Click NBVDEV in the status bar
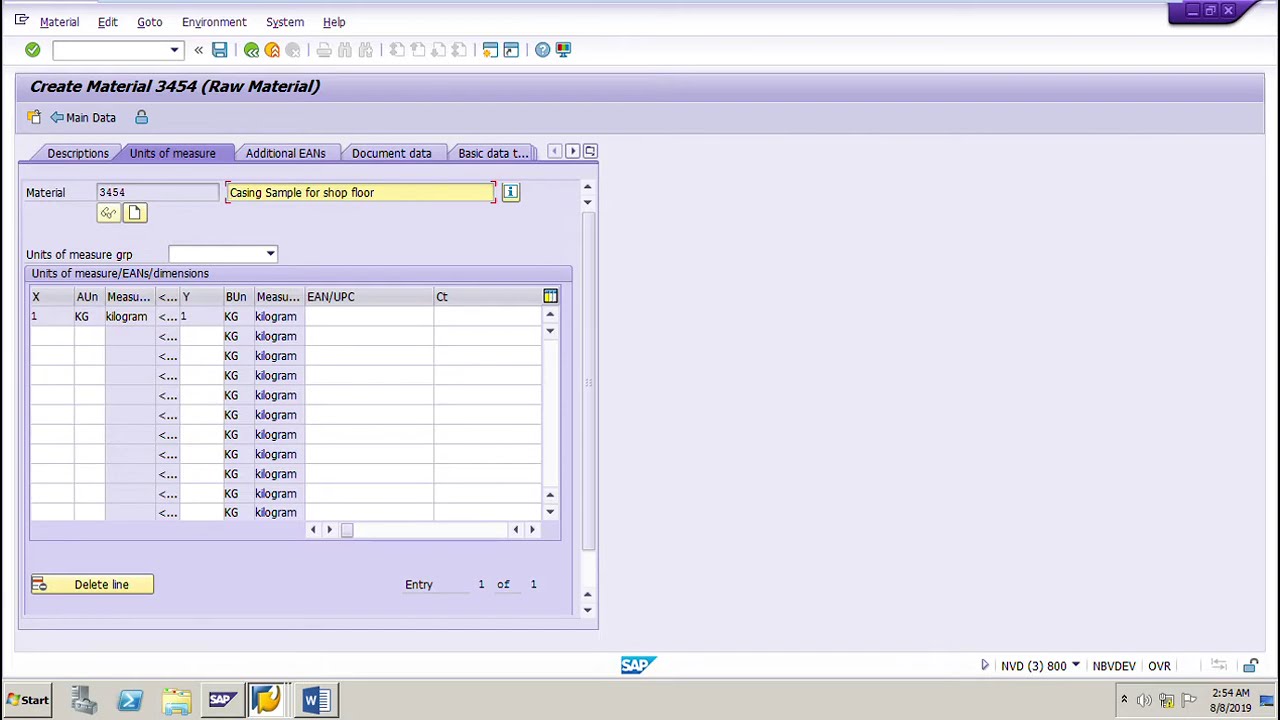The image size is (1280, 720). coord(1113,666)
